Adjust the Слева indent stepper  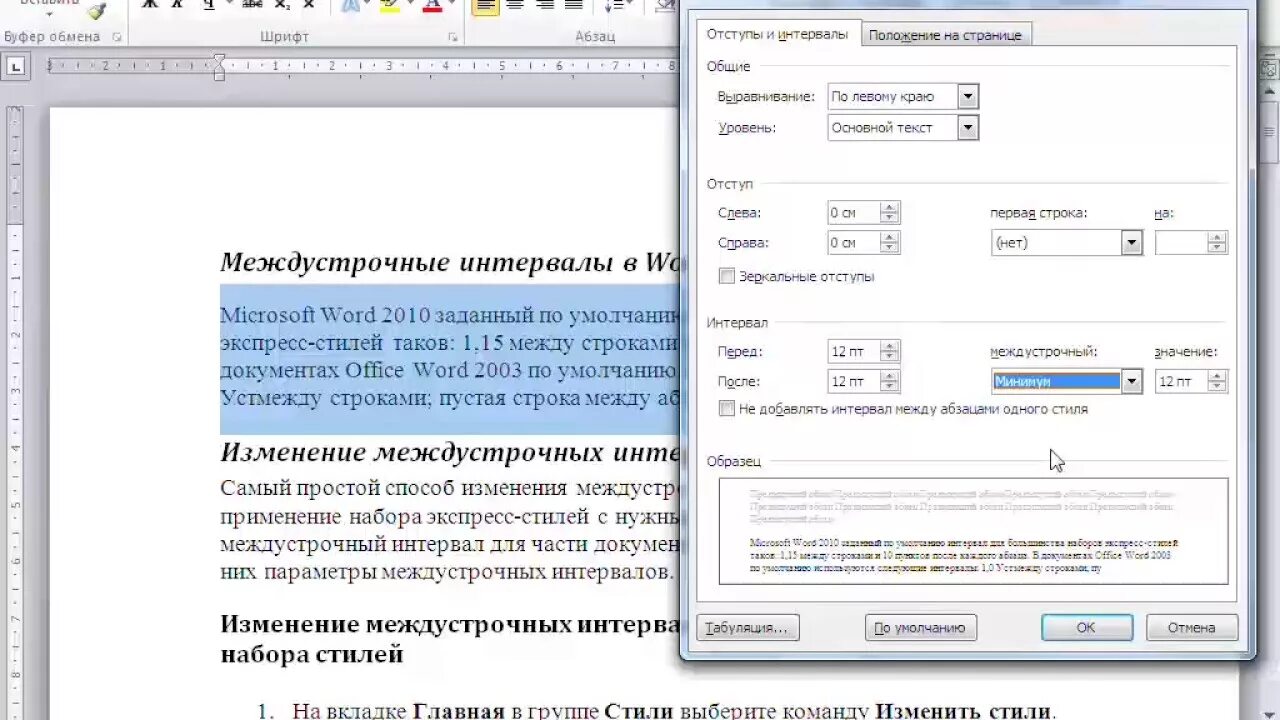[x=890, y=213]
